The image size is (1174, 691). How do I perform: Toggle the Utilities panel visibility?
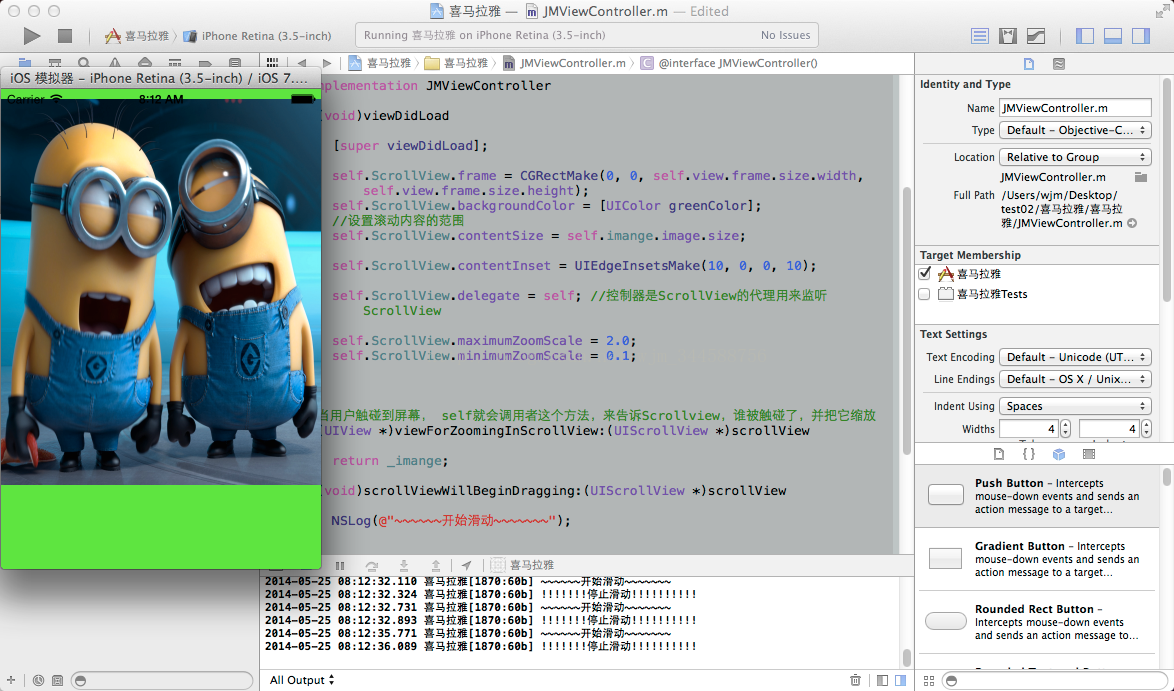coord(1141,35)
